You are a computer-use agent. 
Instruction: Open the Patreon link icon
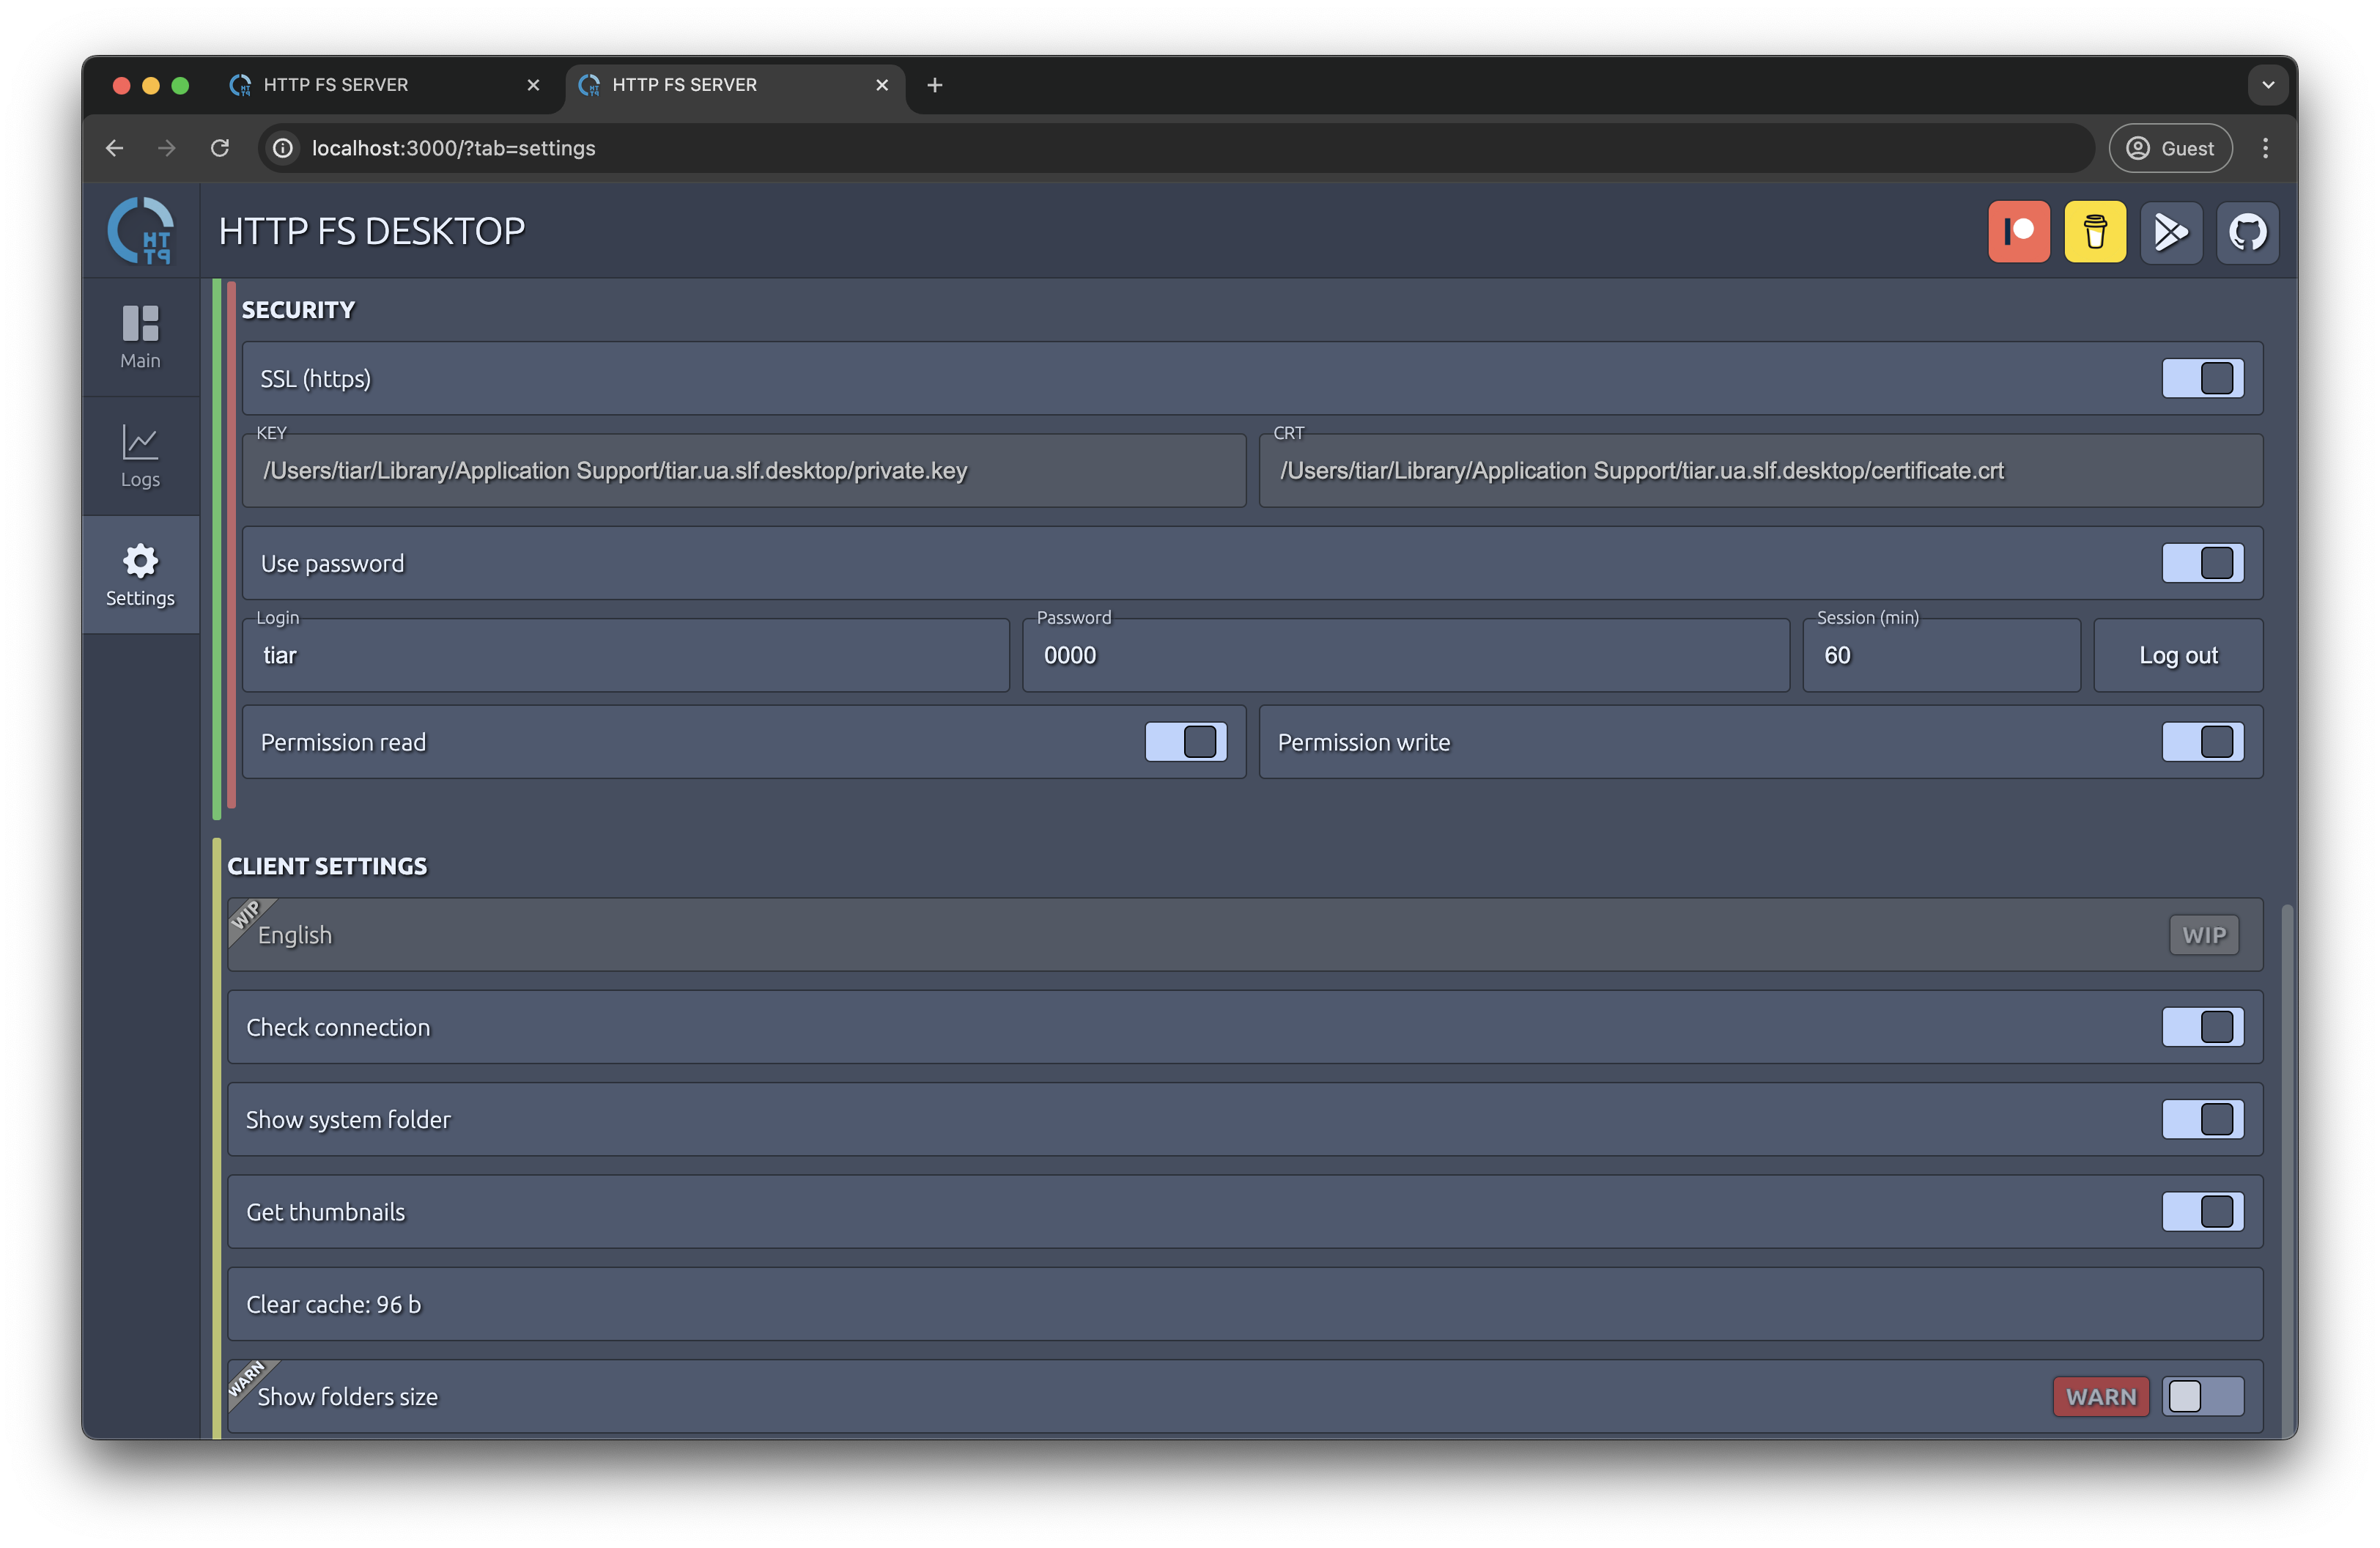click(x=2018, y=232)
